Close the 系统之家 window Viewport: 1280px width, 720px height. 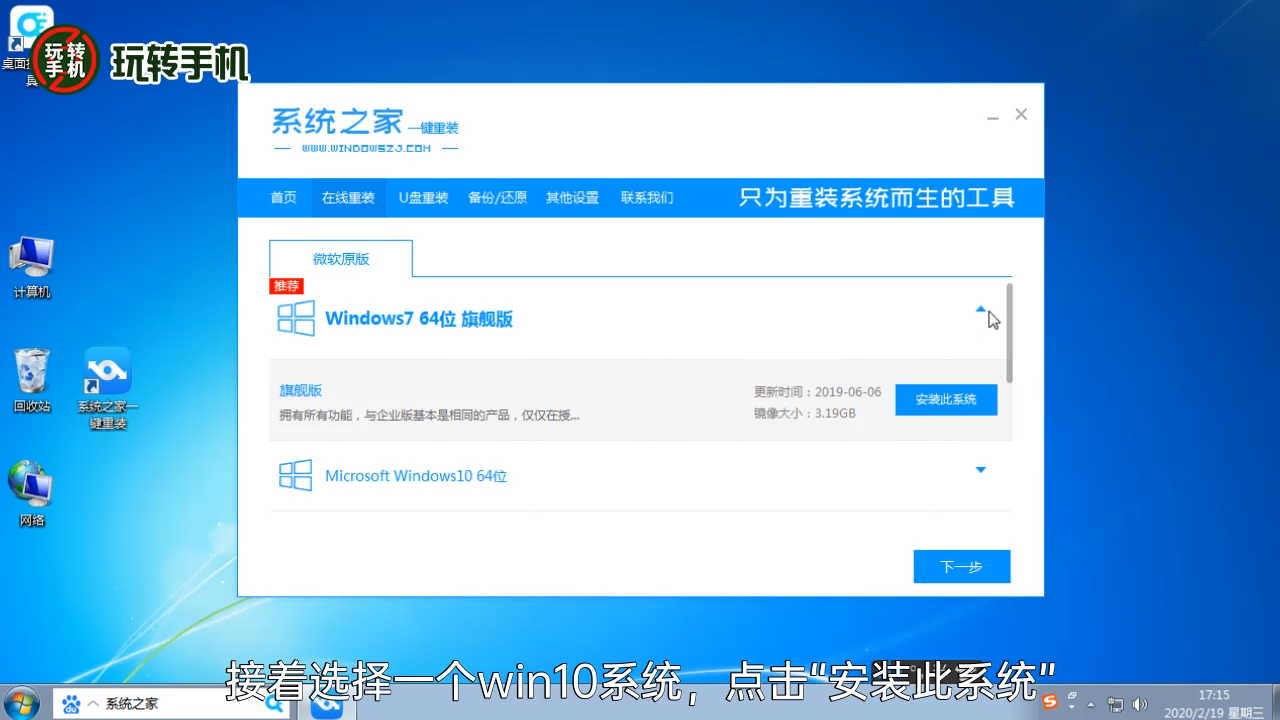pos(1021,115)
